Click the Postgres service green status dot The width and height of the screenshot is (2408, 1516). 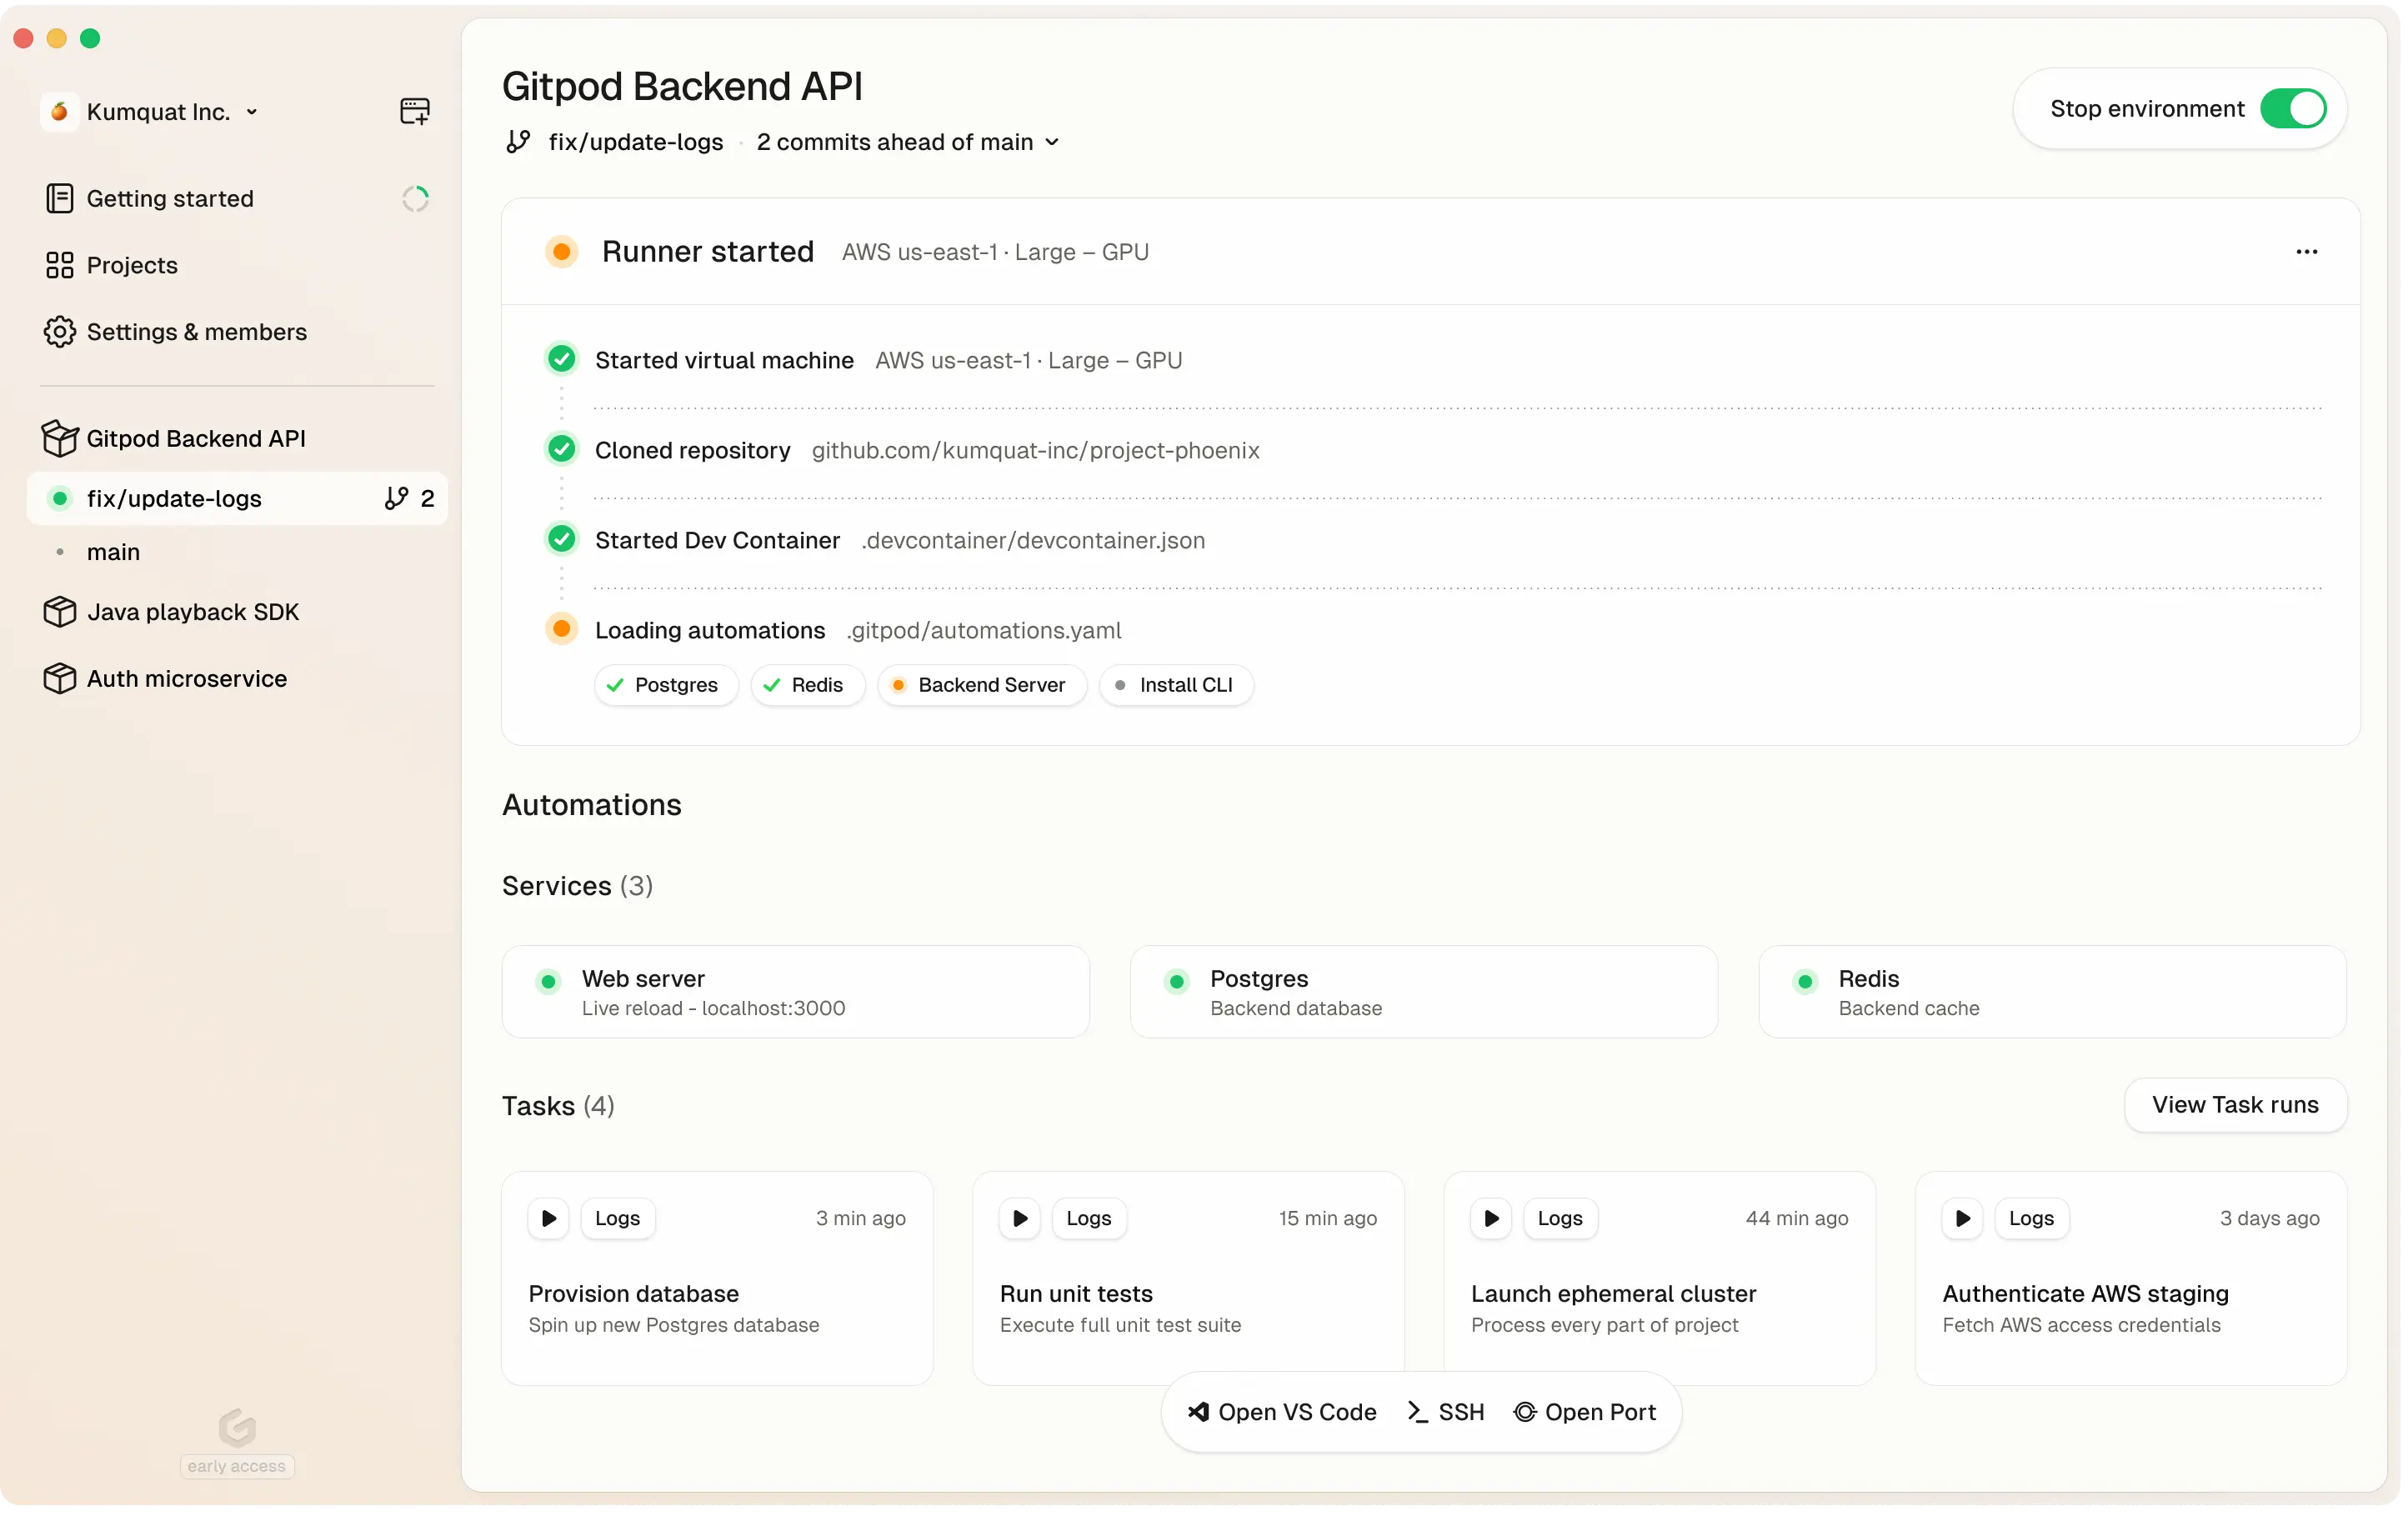1177,982
